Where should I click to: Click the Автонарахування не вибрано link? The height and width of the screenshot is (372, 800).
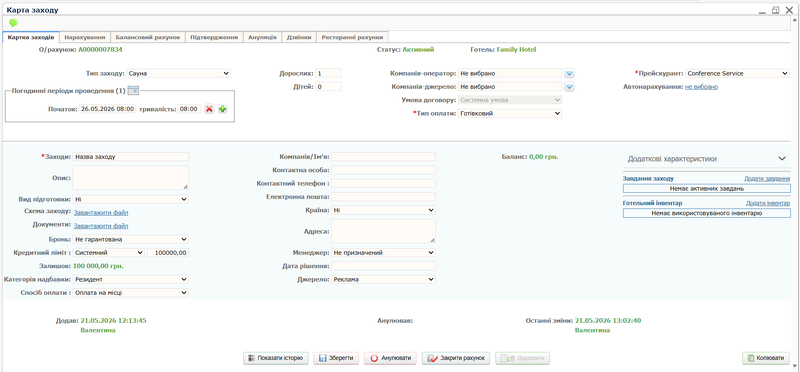pos(701,87)
